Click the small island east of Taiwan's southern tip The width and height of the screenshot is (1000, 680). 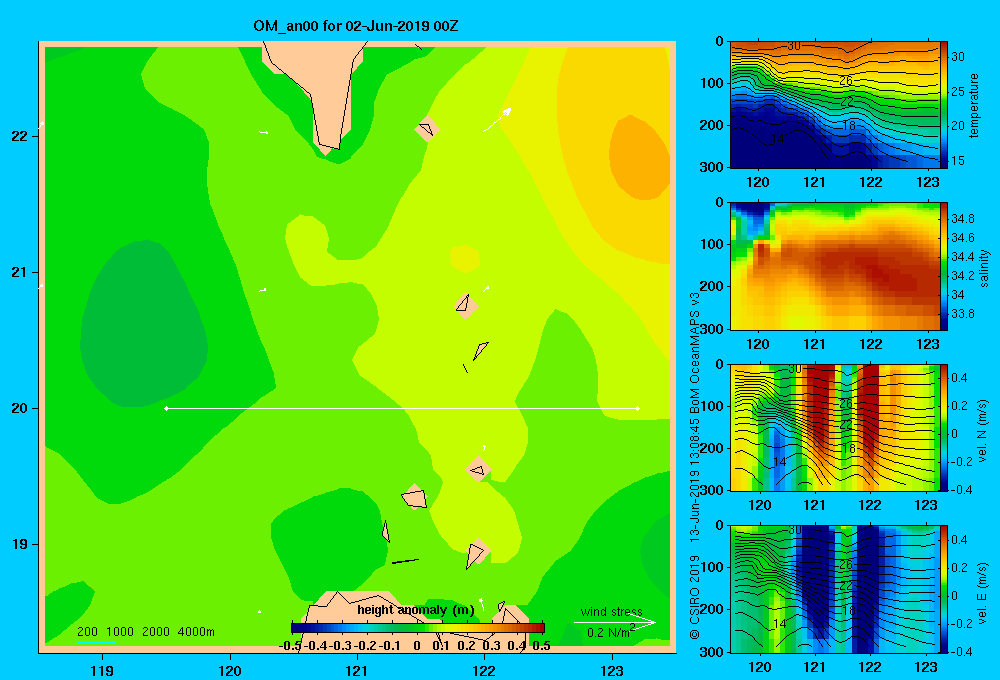point(427,129)
